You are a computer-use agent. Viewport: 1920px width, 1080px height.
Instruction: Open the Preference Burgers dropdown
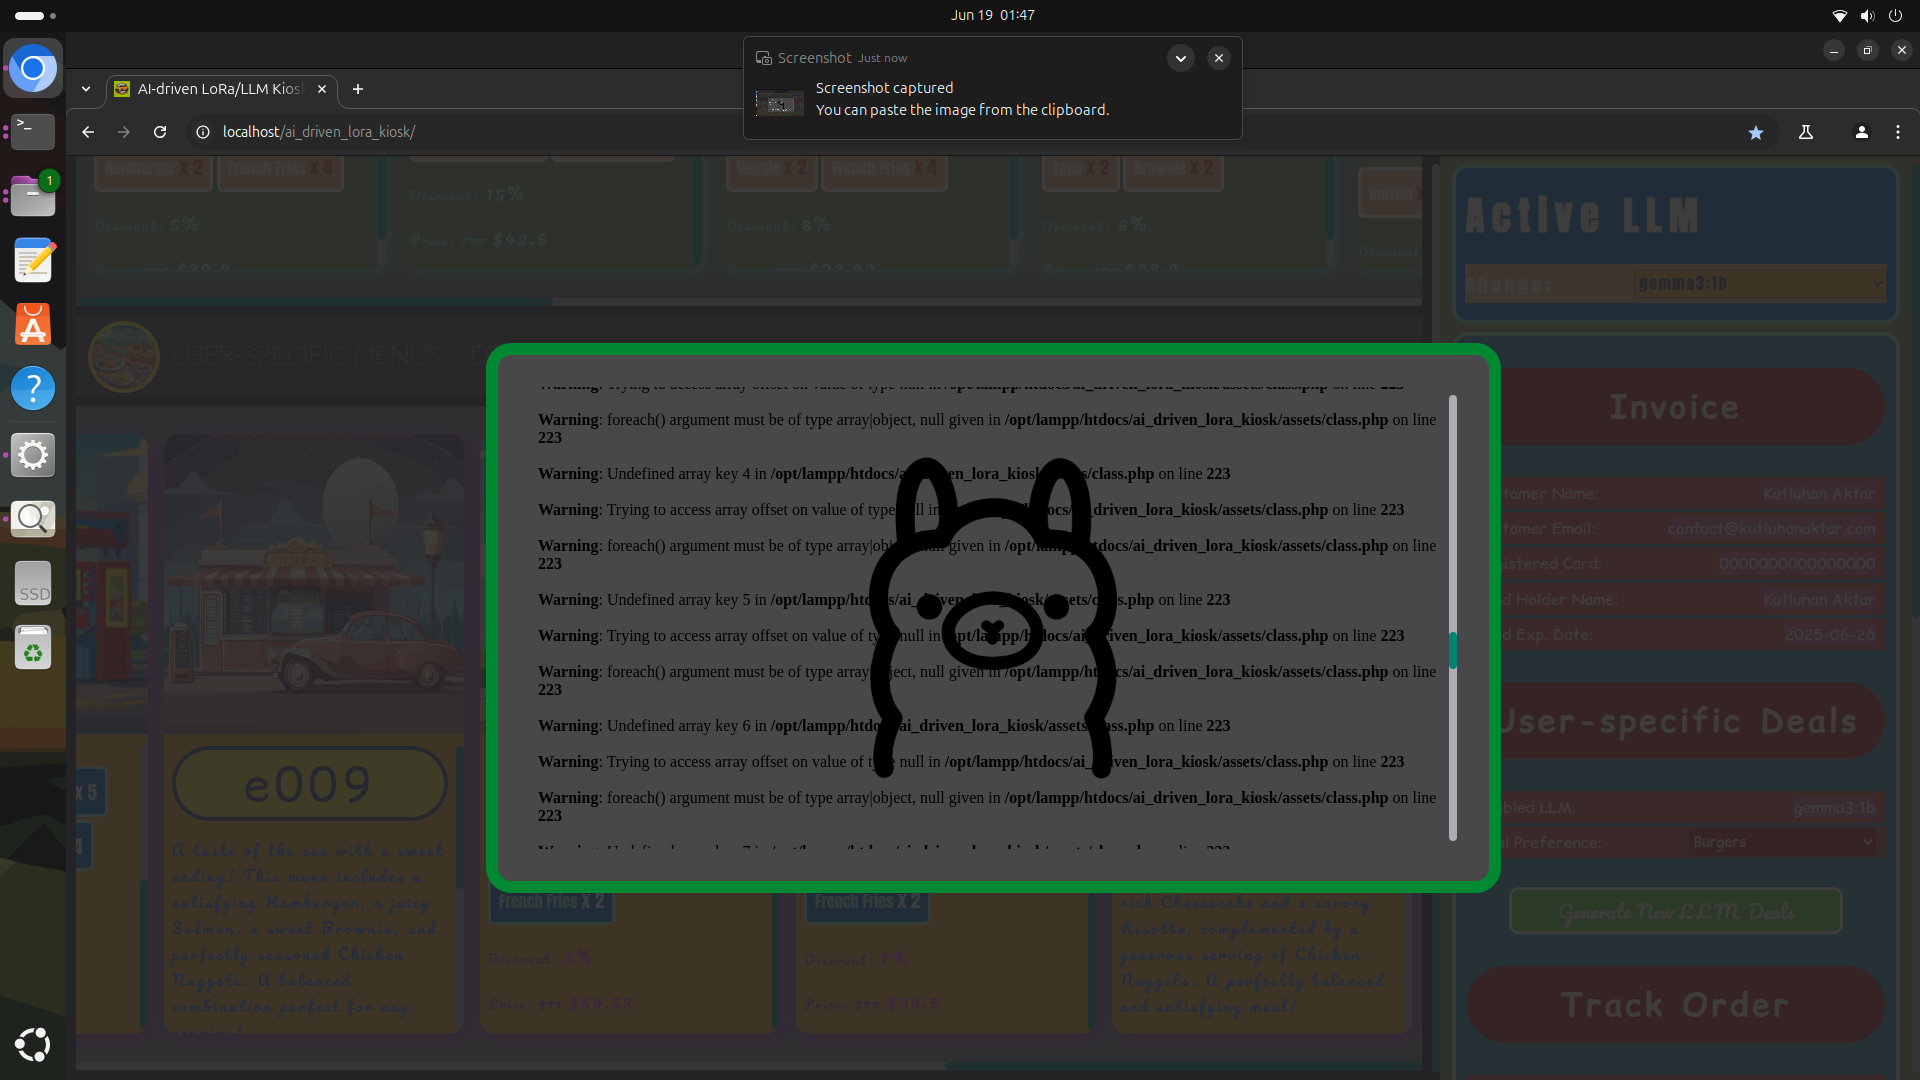tap(1783, 842)
